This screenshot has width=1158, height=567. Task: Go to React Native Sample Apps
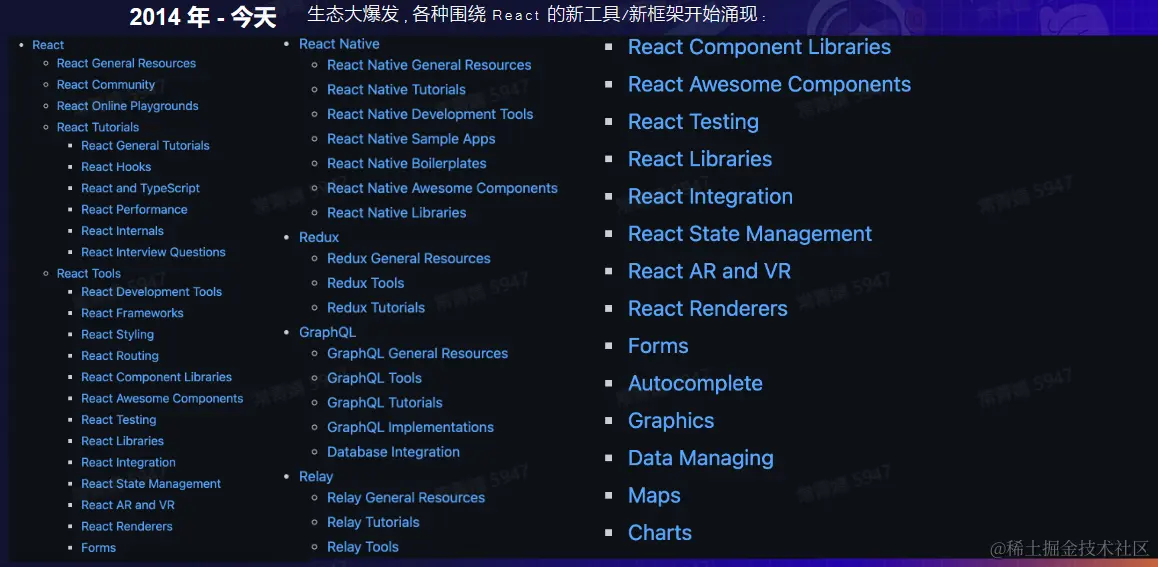point(411,139)
